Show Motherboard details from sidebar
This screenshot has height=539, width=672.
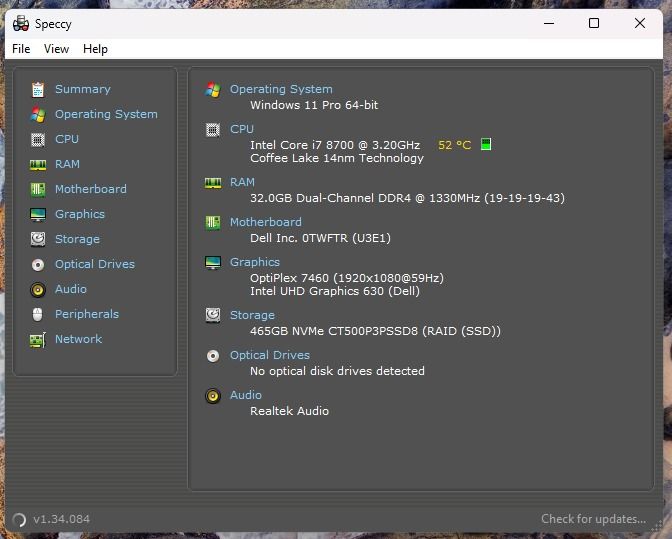pos(91,189)
